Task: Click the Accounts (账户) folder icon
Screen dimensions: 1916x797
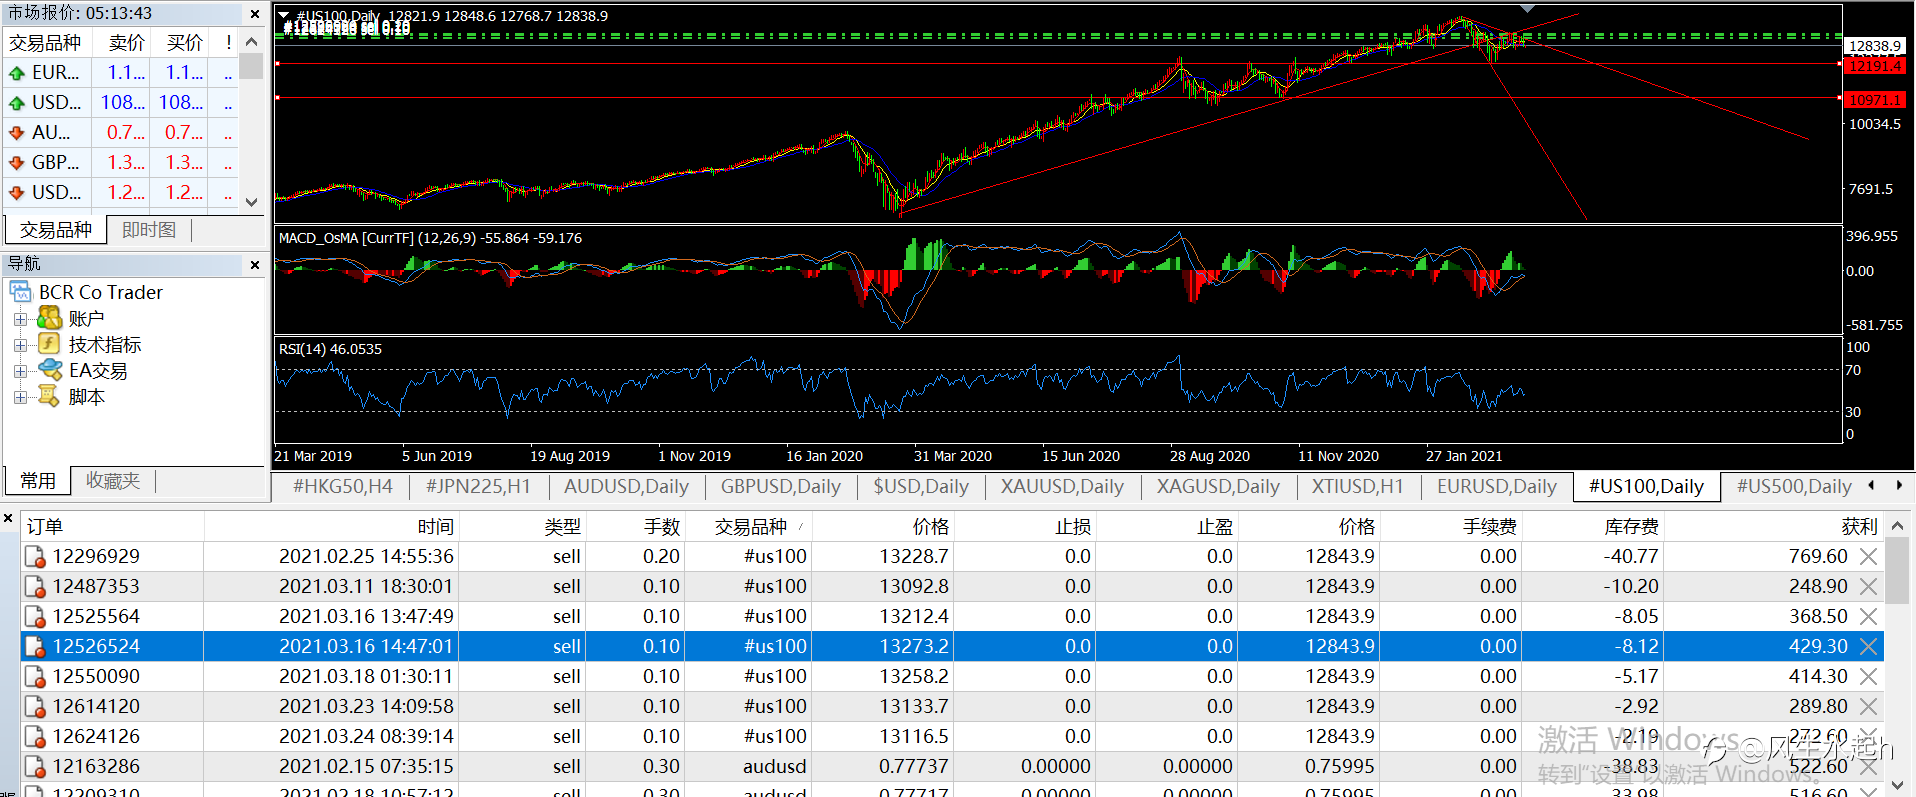Action: (49, 318)
